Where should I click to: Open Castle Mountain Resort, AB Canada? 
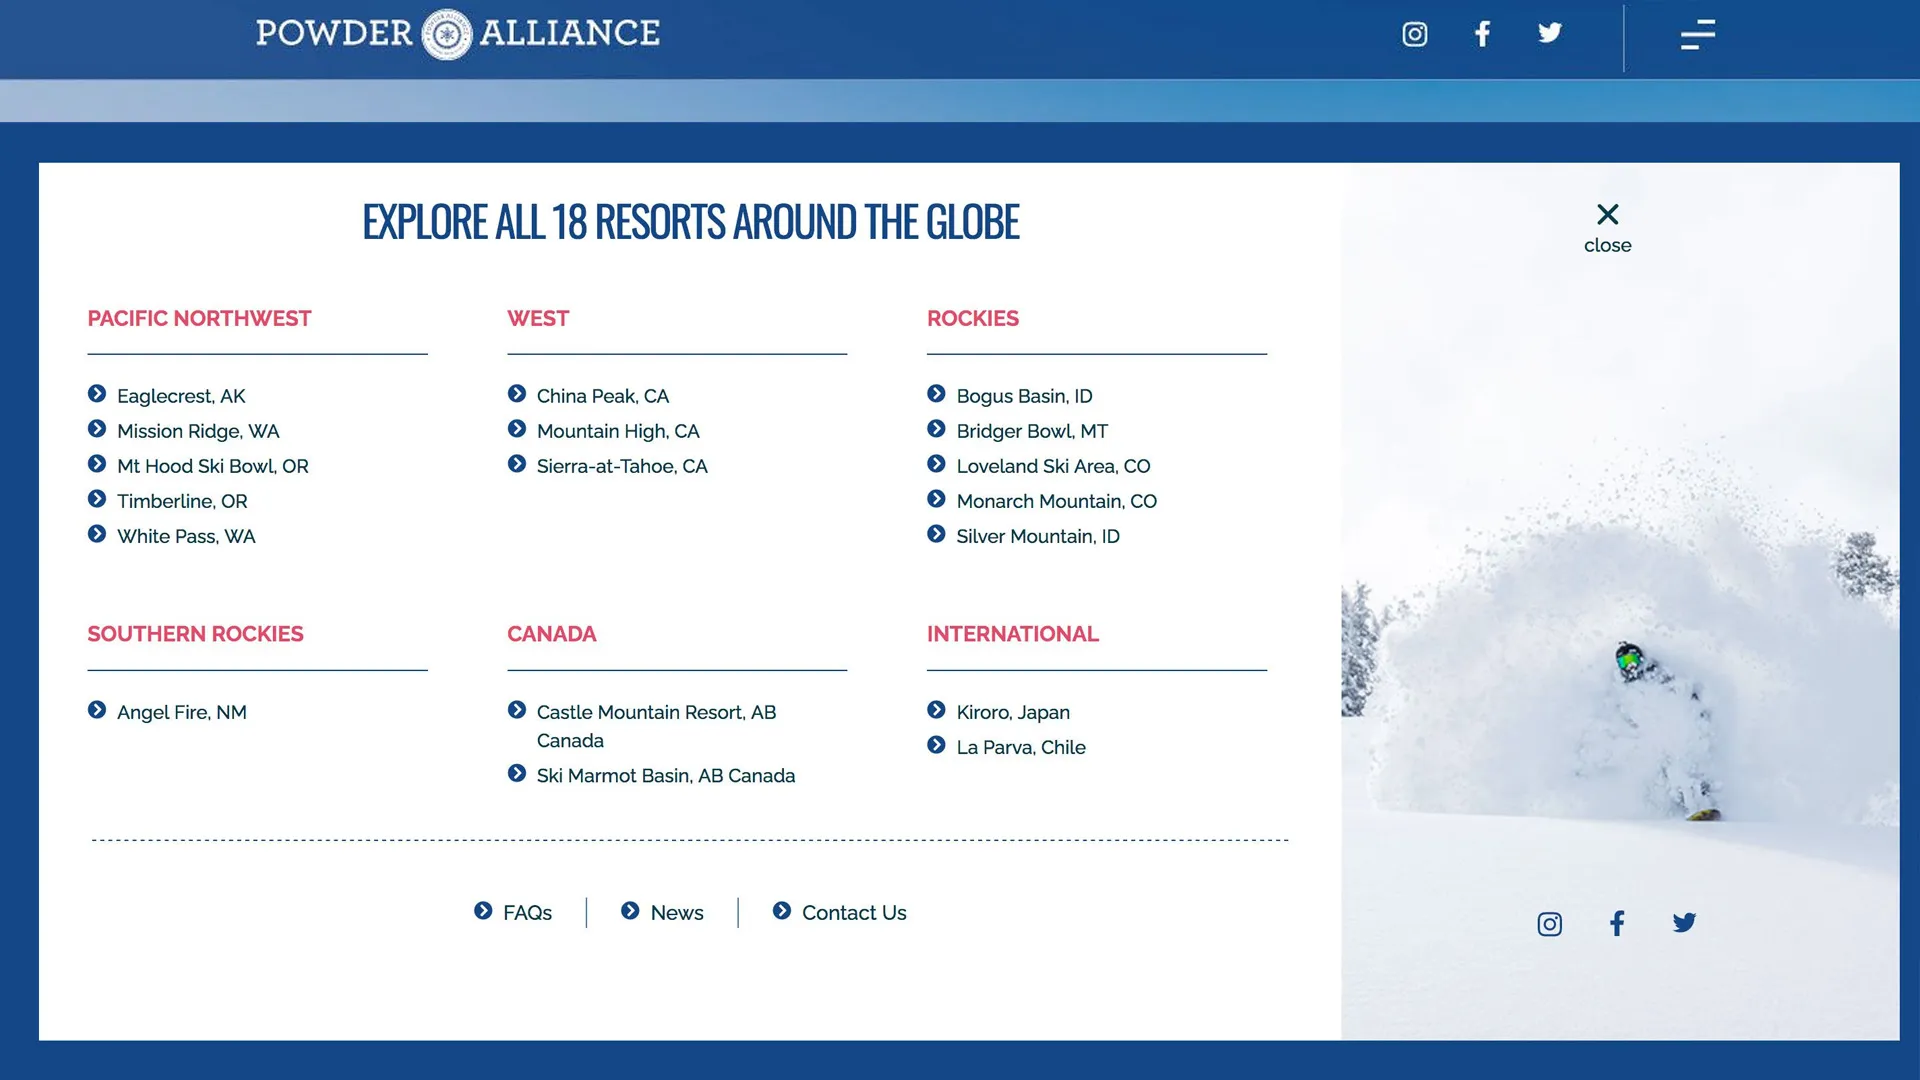tap(656, 726)
